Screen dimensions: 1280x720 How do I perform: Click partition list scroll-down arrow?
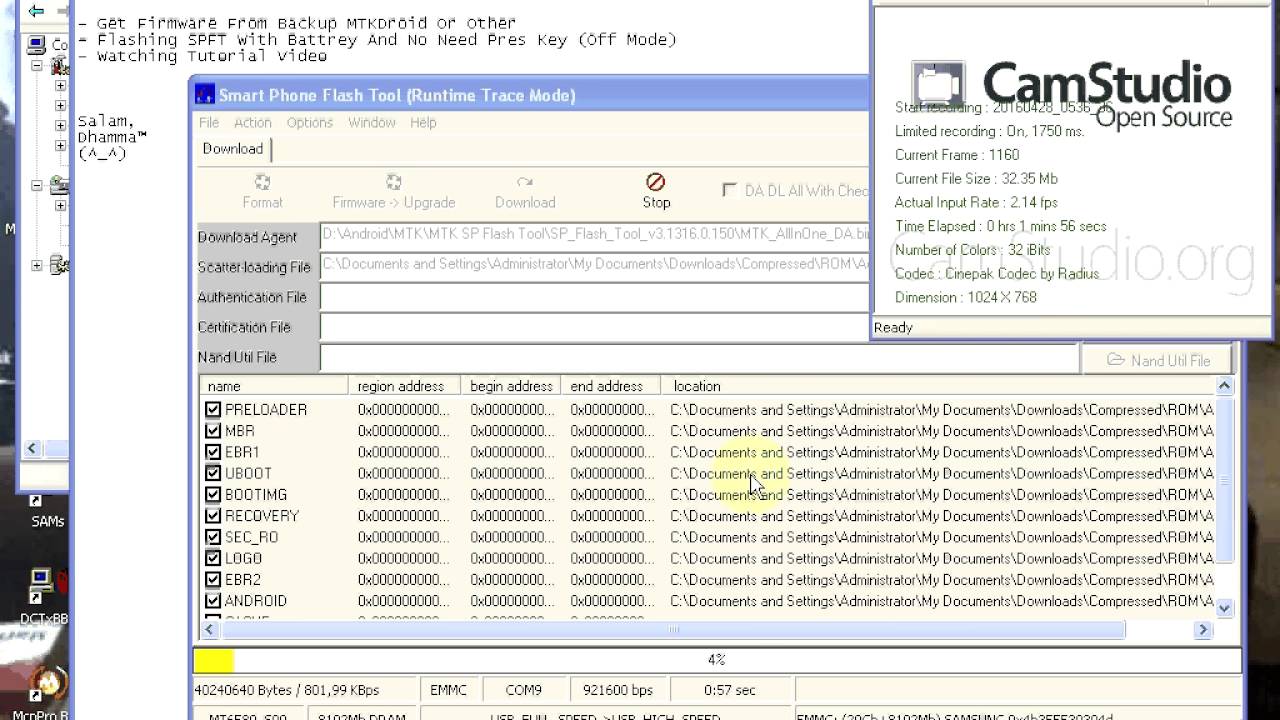[1225, 607]
